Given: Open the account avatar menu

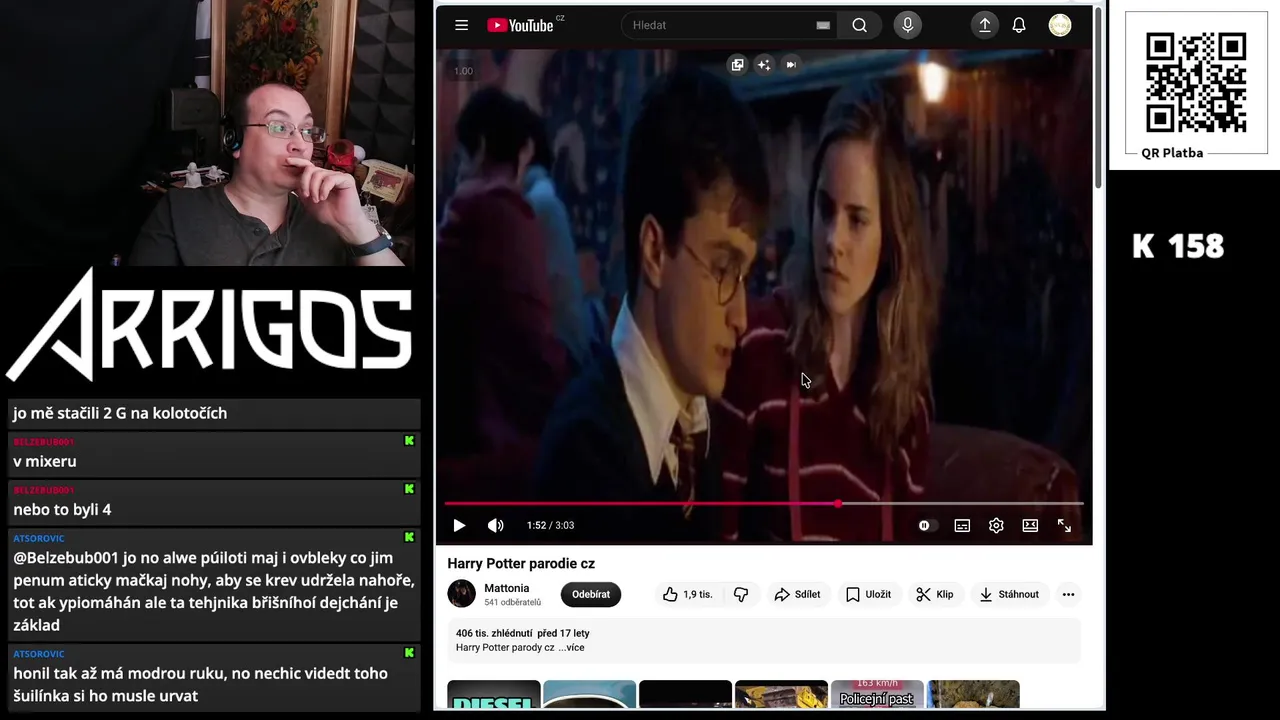Looking at the screenshot, I should tap(1060, 25).
